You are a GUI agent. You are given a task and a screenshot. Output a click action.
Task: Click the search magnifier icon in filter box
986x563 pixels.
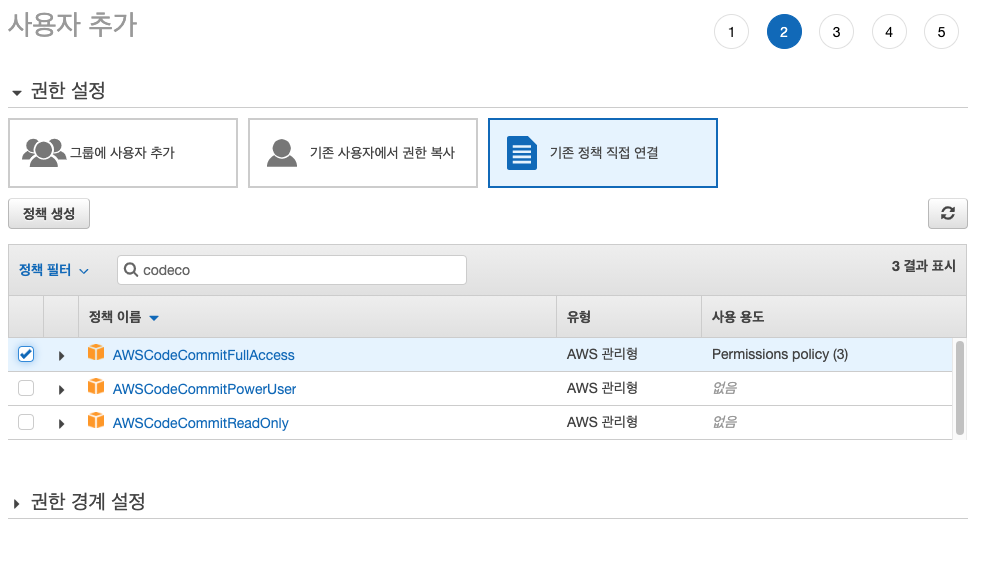point(131,270)
